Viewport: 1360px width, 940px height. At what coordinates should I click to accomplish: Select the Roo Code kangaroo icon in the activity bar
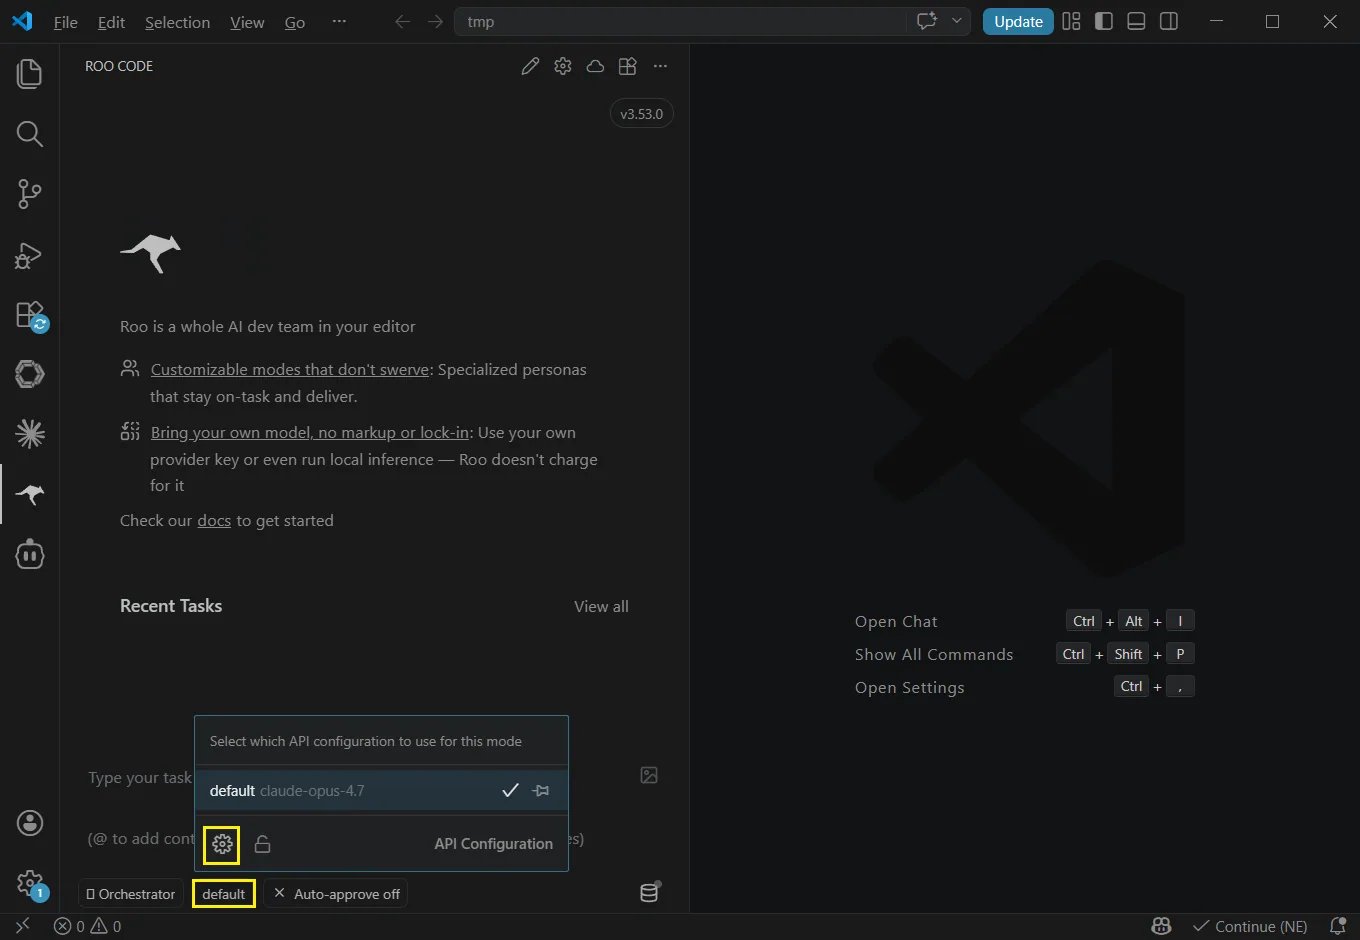click(29, 494)
